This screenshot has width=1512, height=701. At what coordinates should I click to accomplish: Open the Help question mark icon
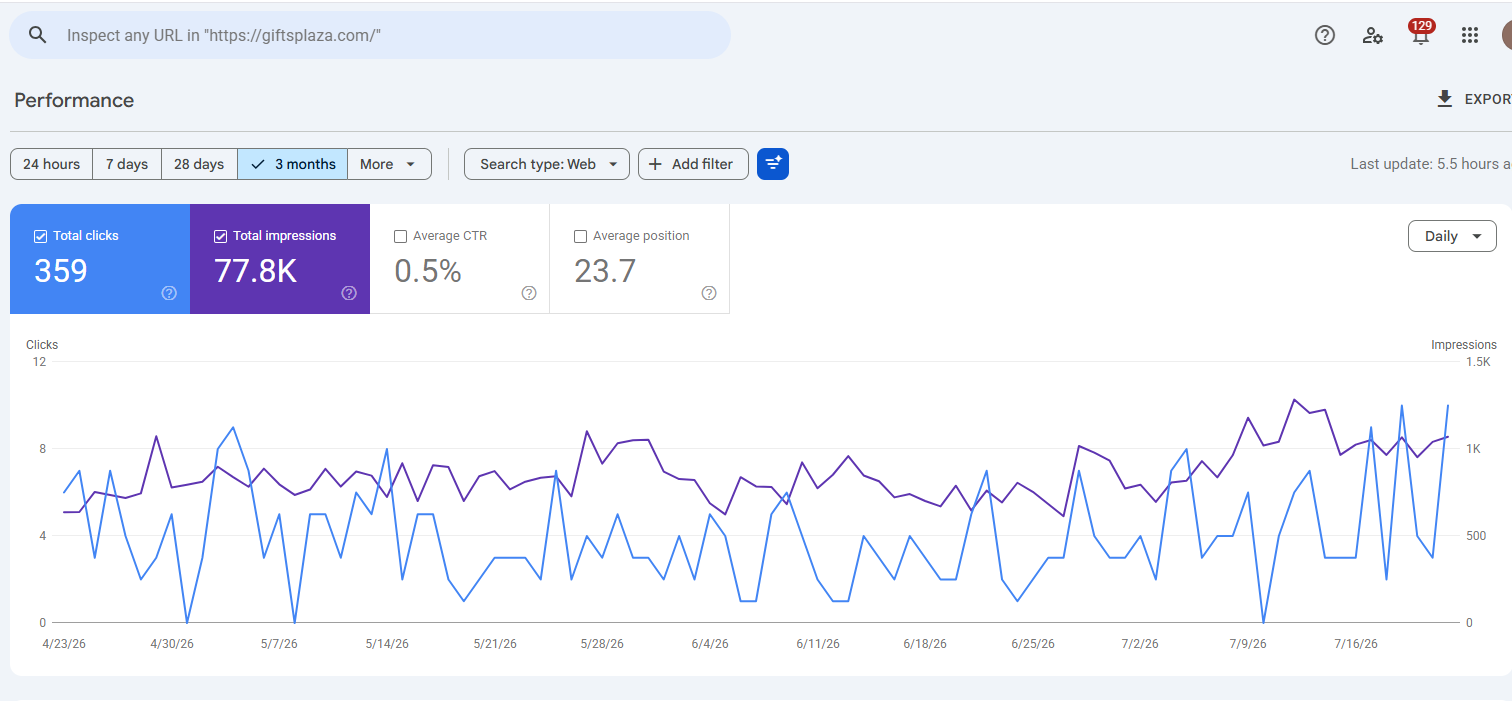1325,35
